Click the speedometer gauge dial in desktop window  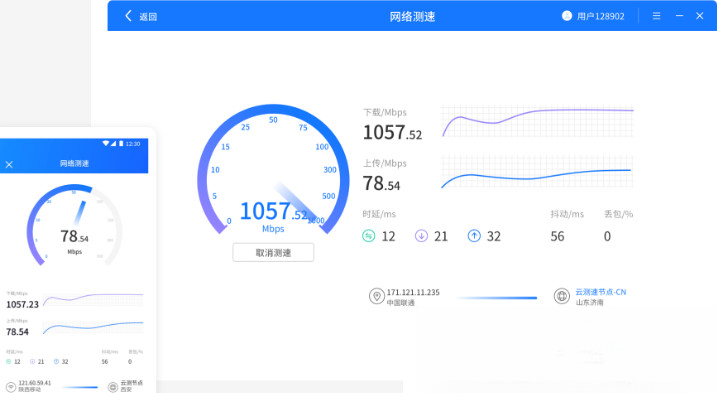coord(273,169)
